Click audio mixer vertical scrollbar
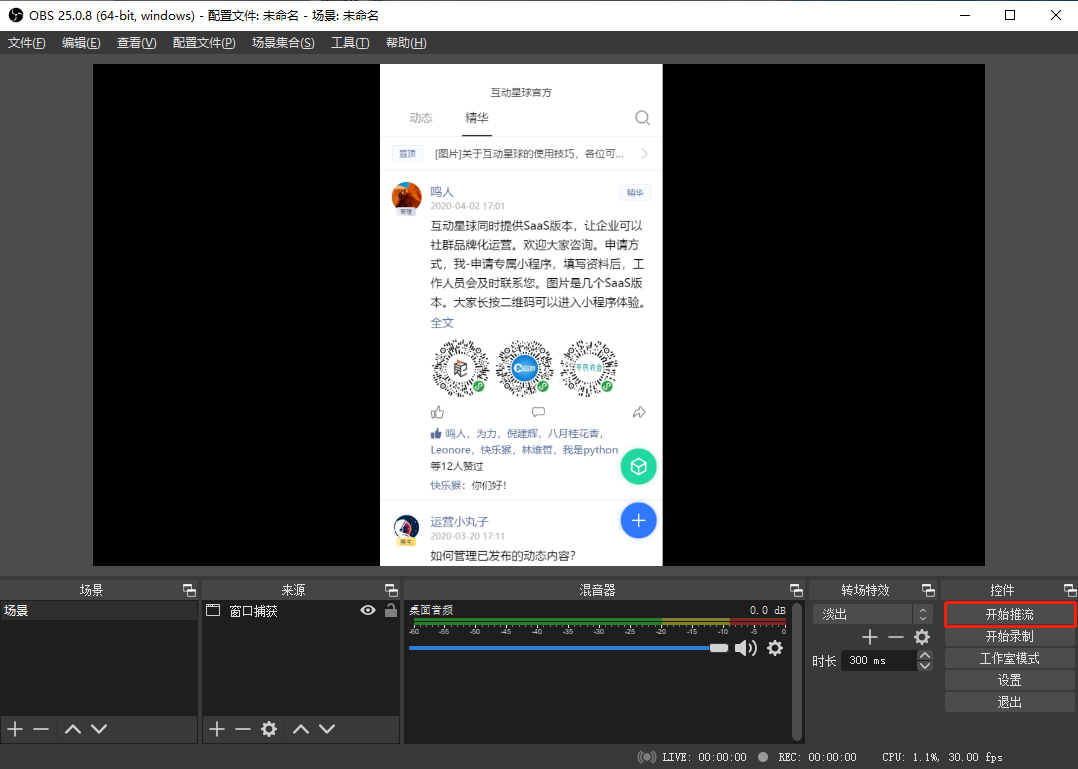The width and height of the screenshot is (1078, 769). pyautogui.click(x=798, y=671)
